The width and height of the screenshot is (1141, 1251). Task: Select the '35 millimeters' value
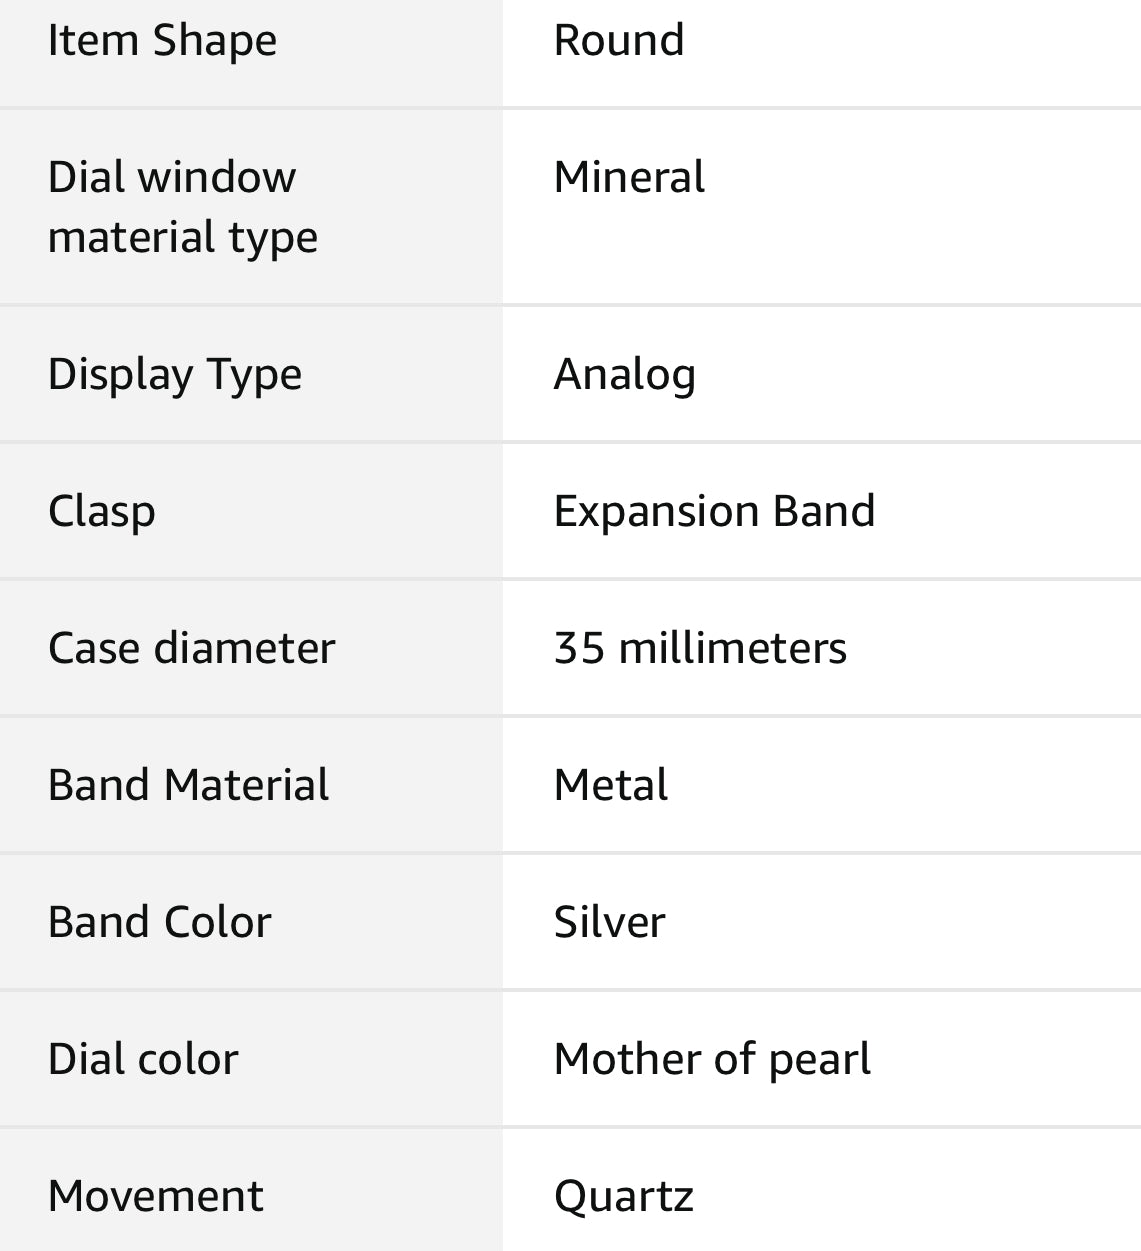[700, 649]
